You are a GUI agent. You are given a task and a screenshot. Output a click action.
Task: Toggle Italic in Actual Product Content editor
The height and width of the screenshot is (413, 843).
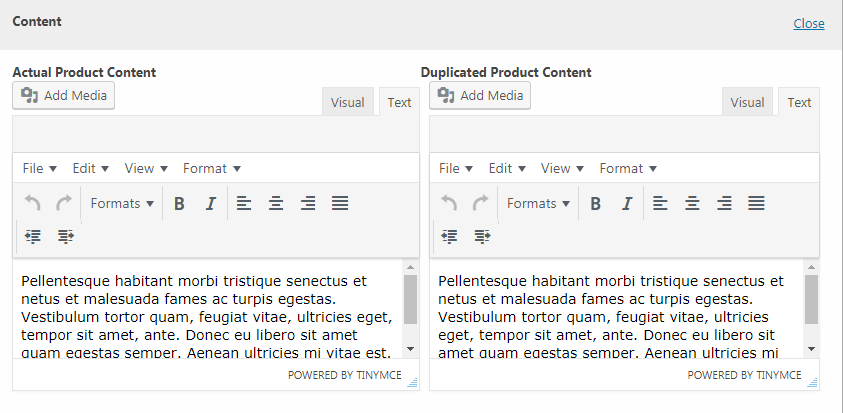(x=211, y=203)
